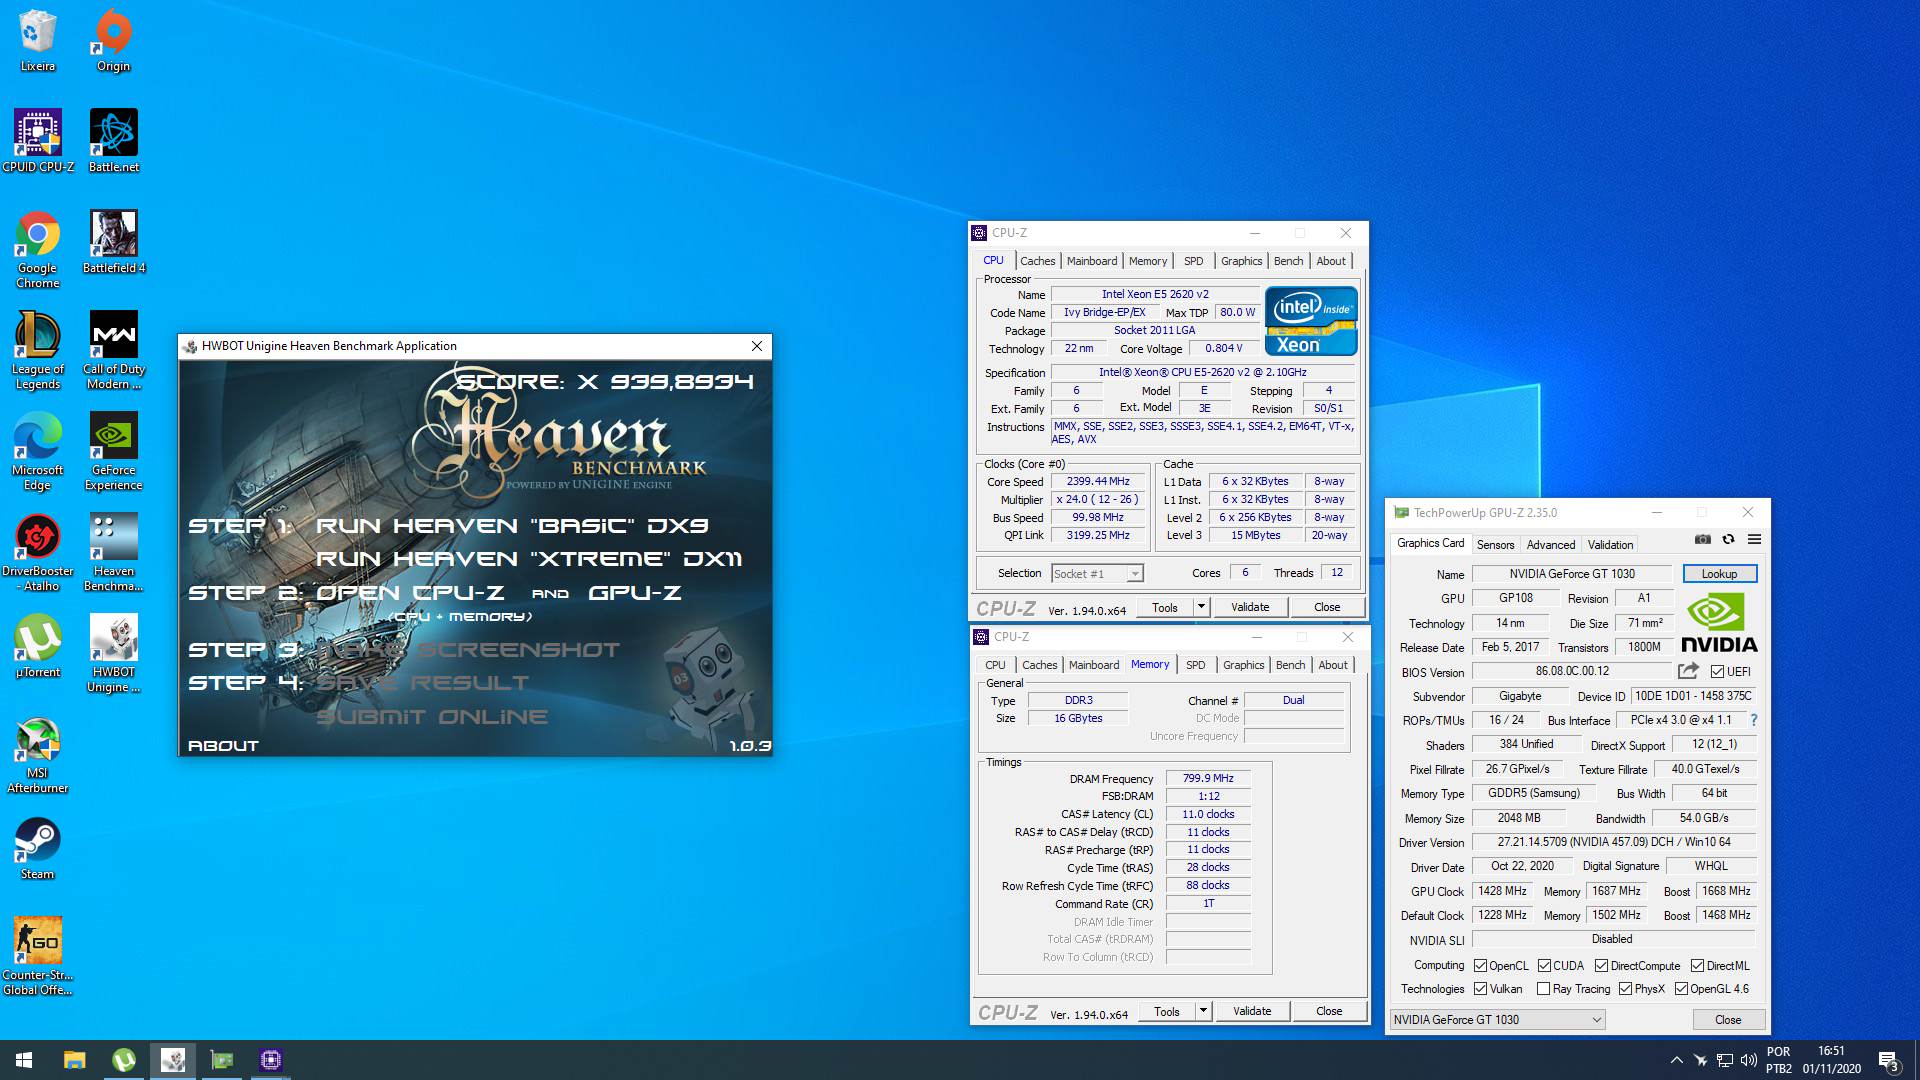Switch to the Mainboard tab in upper CPU-Z
This screenshot has width=1920, height=1080.
tap(1092, 261)
